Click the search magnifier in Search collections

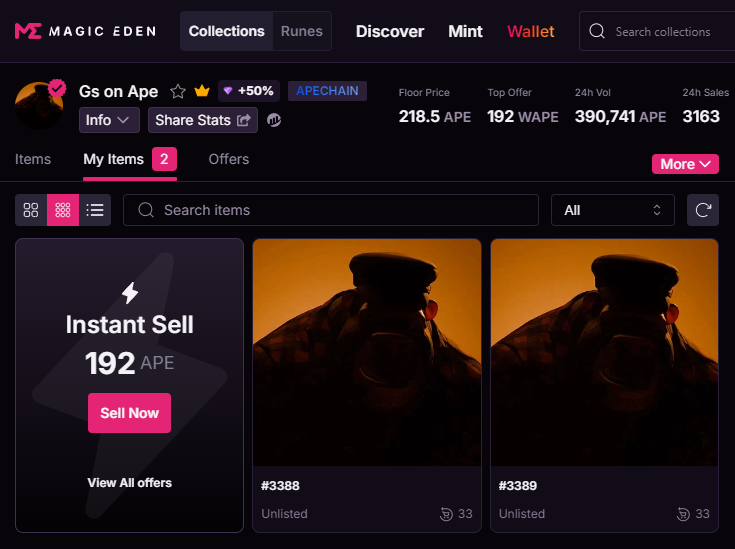(x=597, y=31)
